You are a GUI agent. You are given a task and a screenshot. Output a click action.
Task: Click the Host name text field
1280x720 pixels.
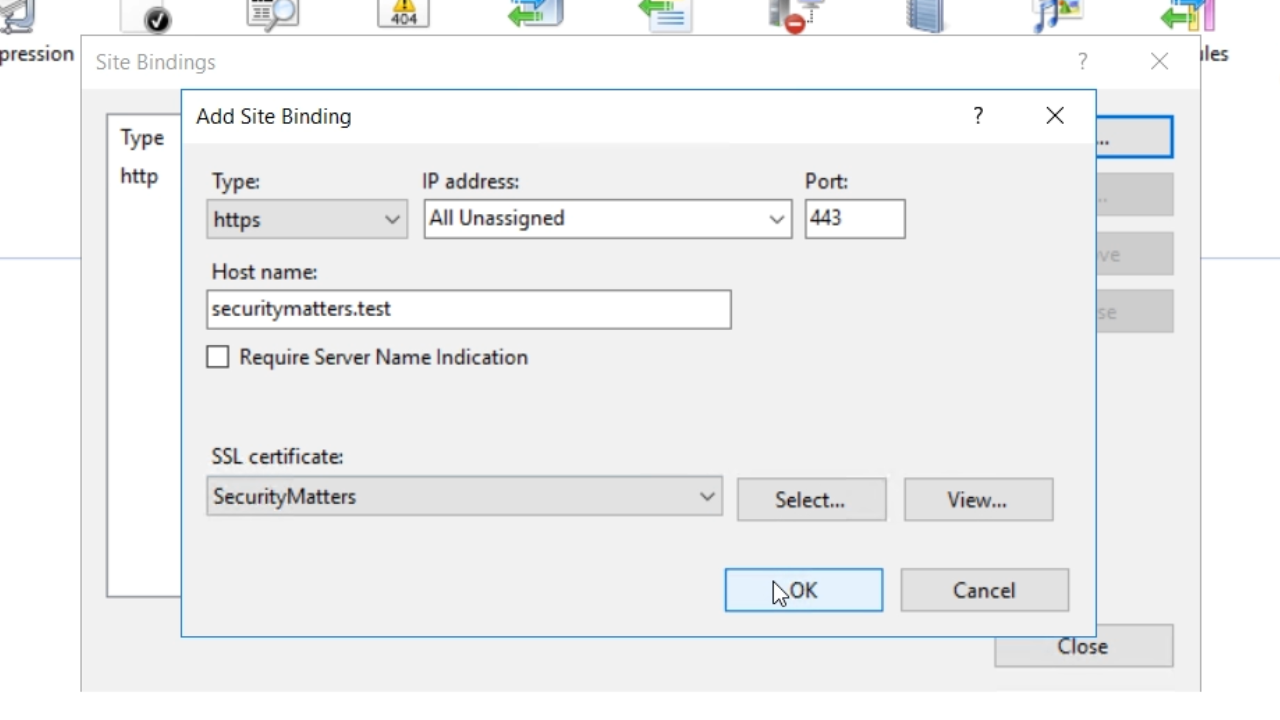click(x=468, y=310)
